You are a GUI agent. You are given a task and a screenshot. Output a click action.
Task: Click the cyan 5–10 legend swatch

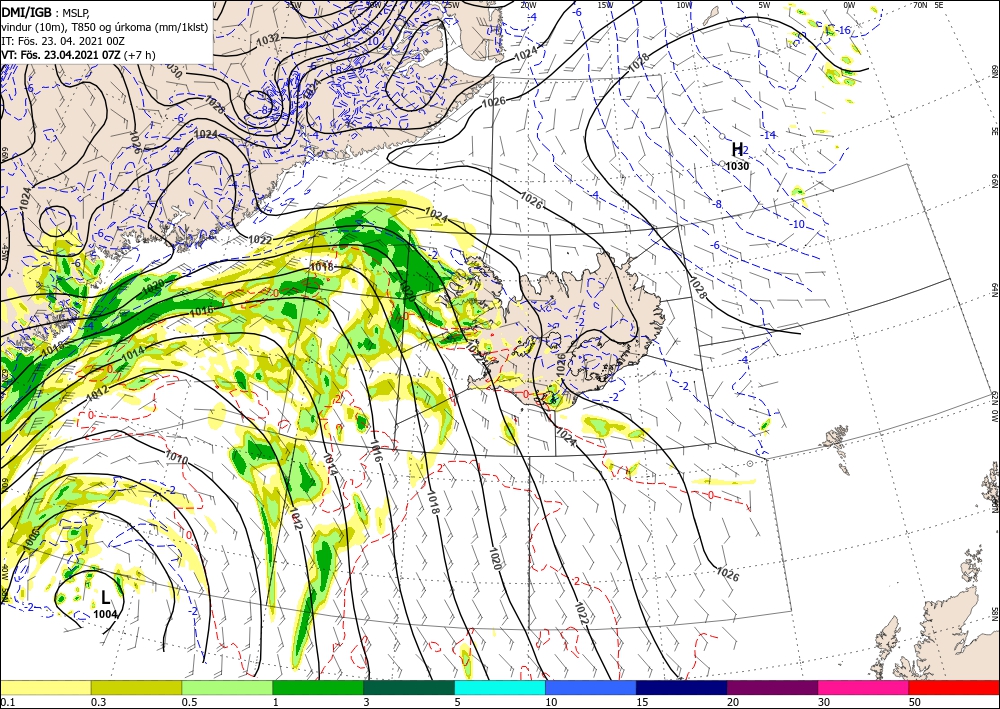499,687
